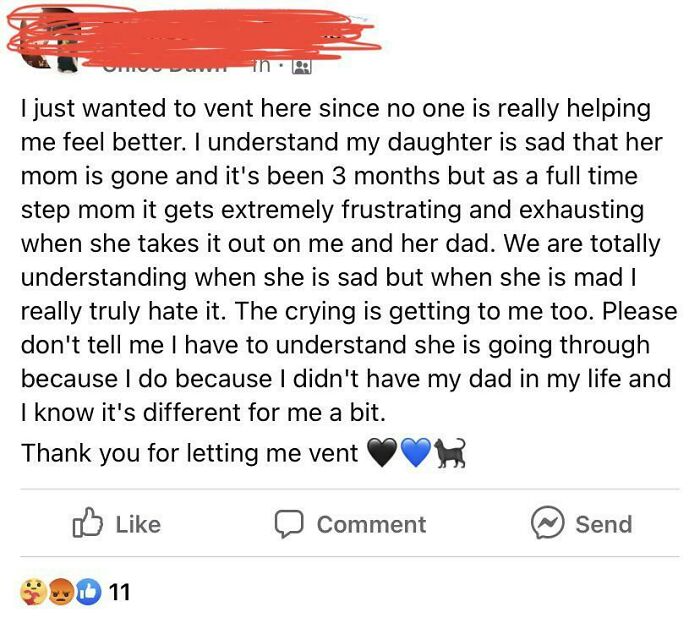Click the thumbs-up Like icon
Image resolution: width=700 pixels, height=618 pixels.
88,522
